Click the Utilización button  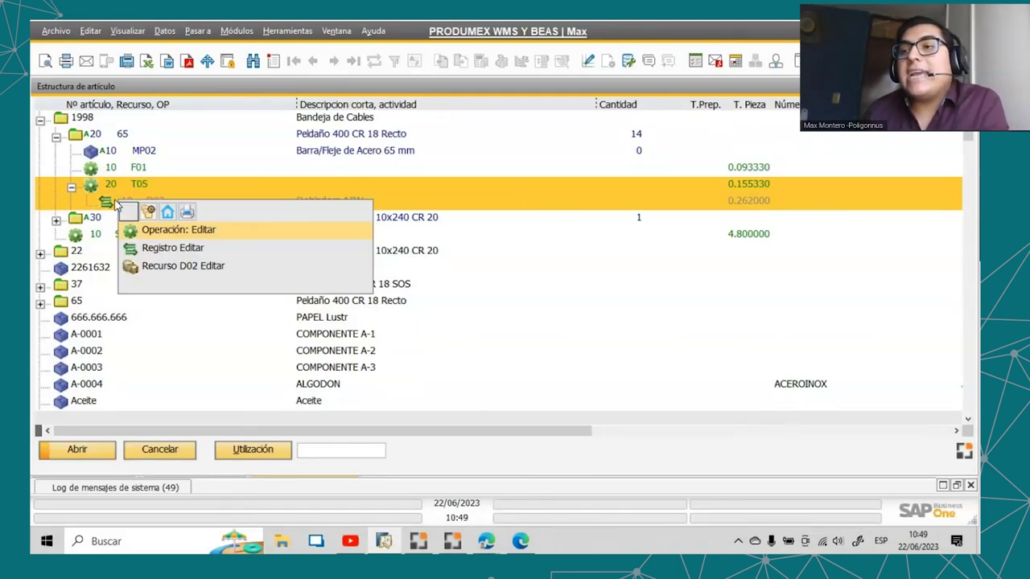click(252, 449)
